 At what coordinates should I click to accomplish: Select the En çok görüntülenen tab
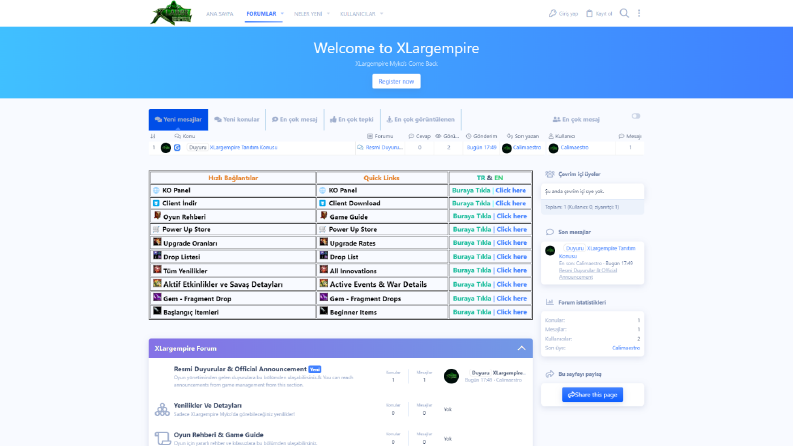click(x=421, y=119)
